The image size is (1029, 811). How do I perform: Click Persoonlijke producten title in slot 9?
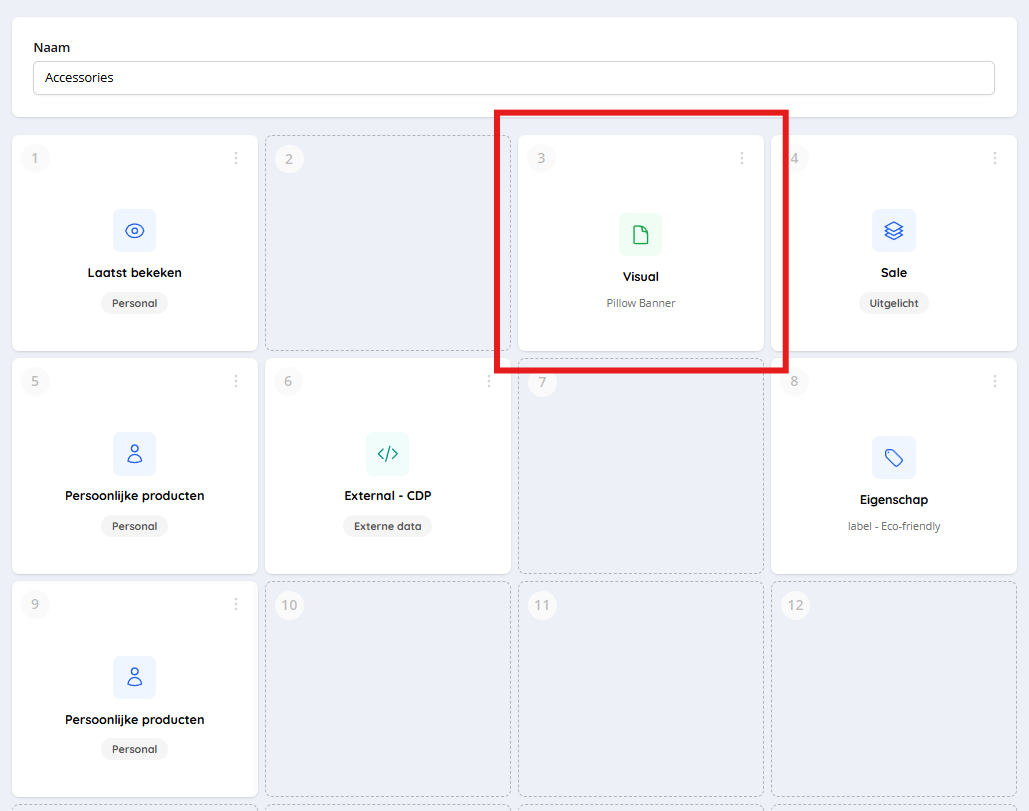[135, 720]
